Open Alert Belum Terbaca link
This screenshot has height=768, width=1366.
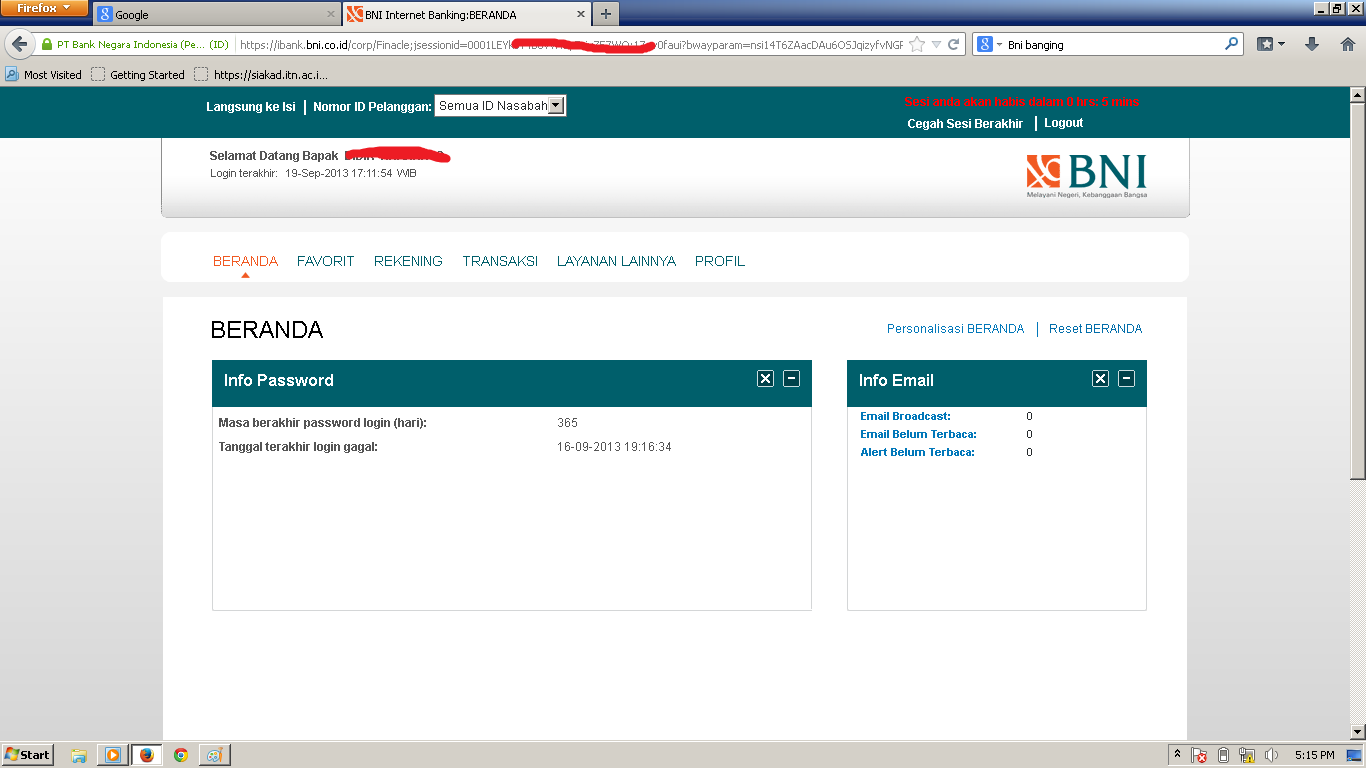tap(918, 452)
